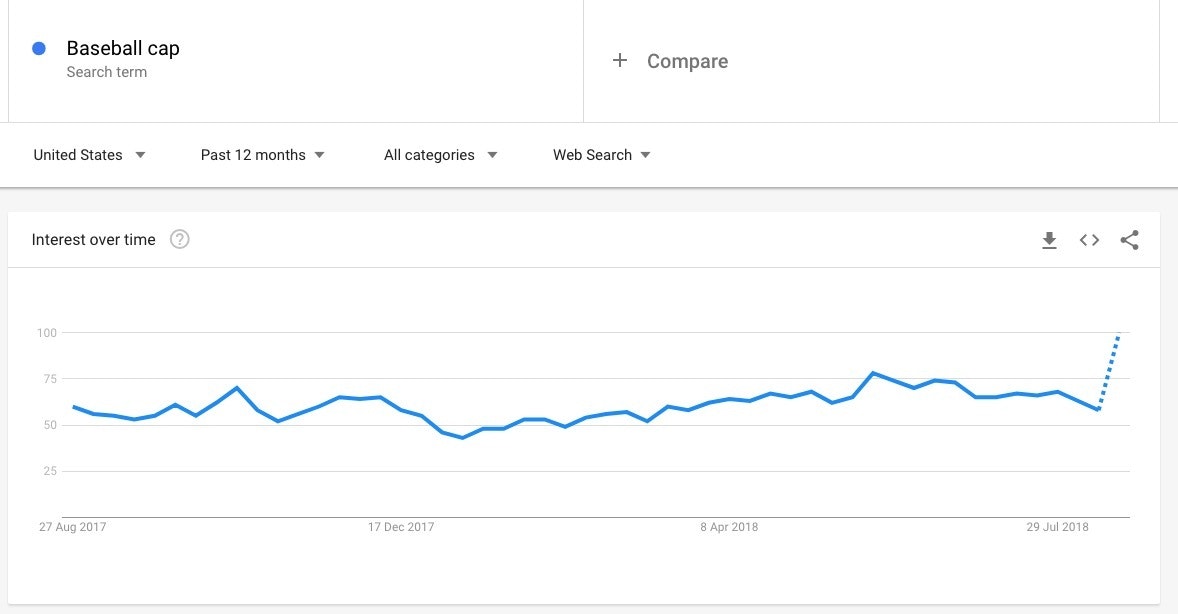Click the 100 value on the y-axis
1178x614 pixels.
coord(46,332)
